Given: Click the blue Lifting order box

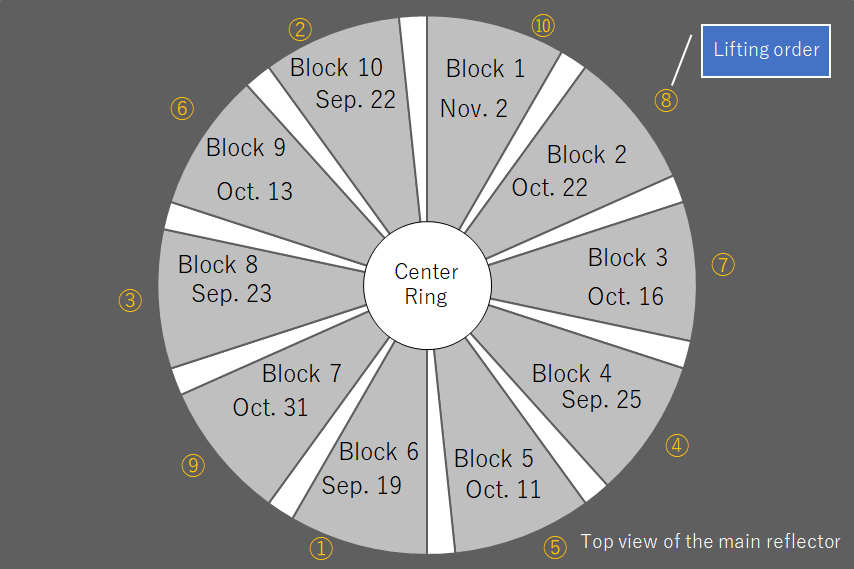Looking at the screenshot, I should (x=766, y=51).
